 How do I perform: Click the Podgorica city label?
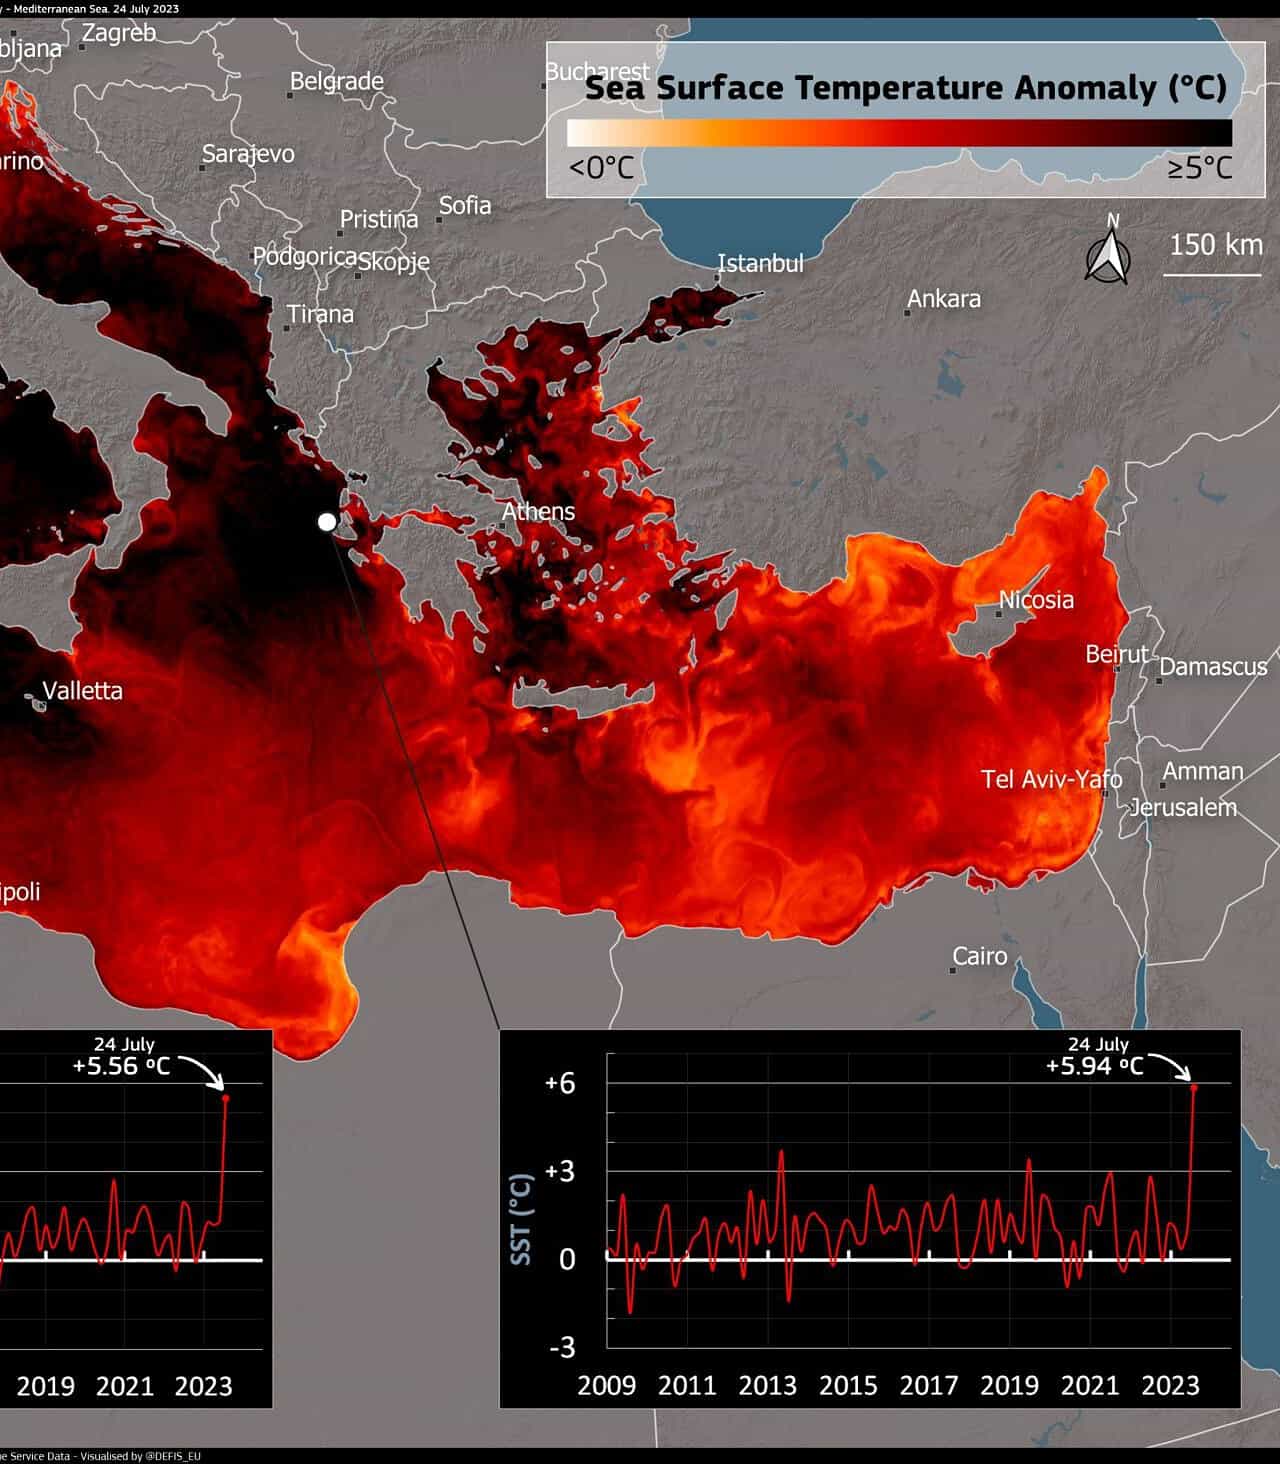(x=305, y=257)
